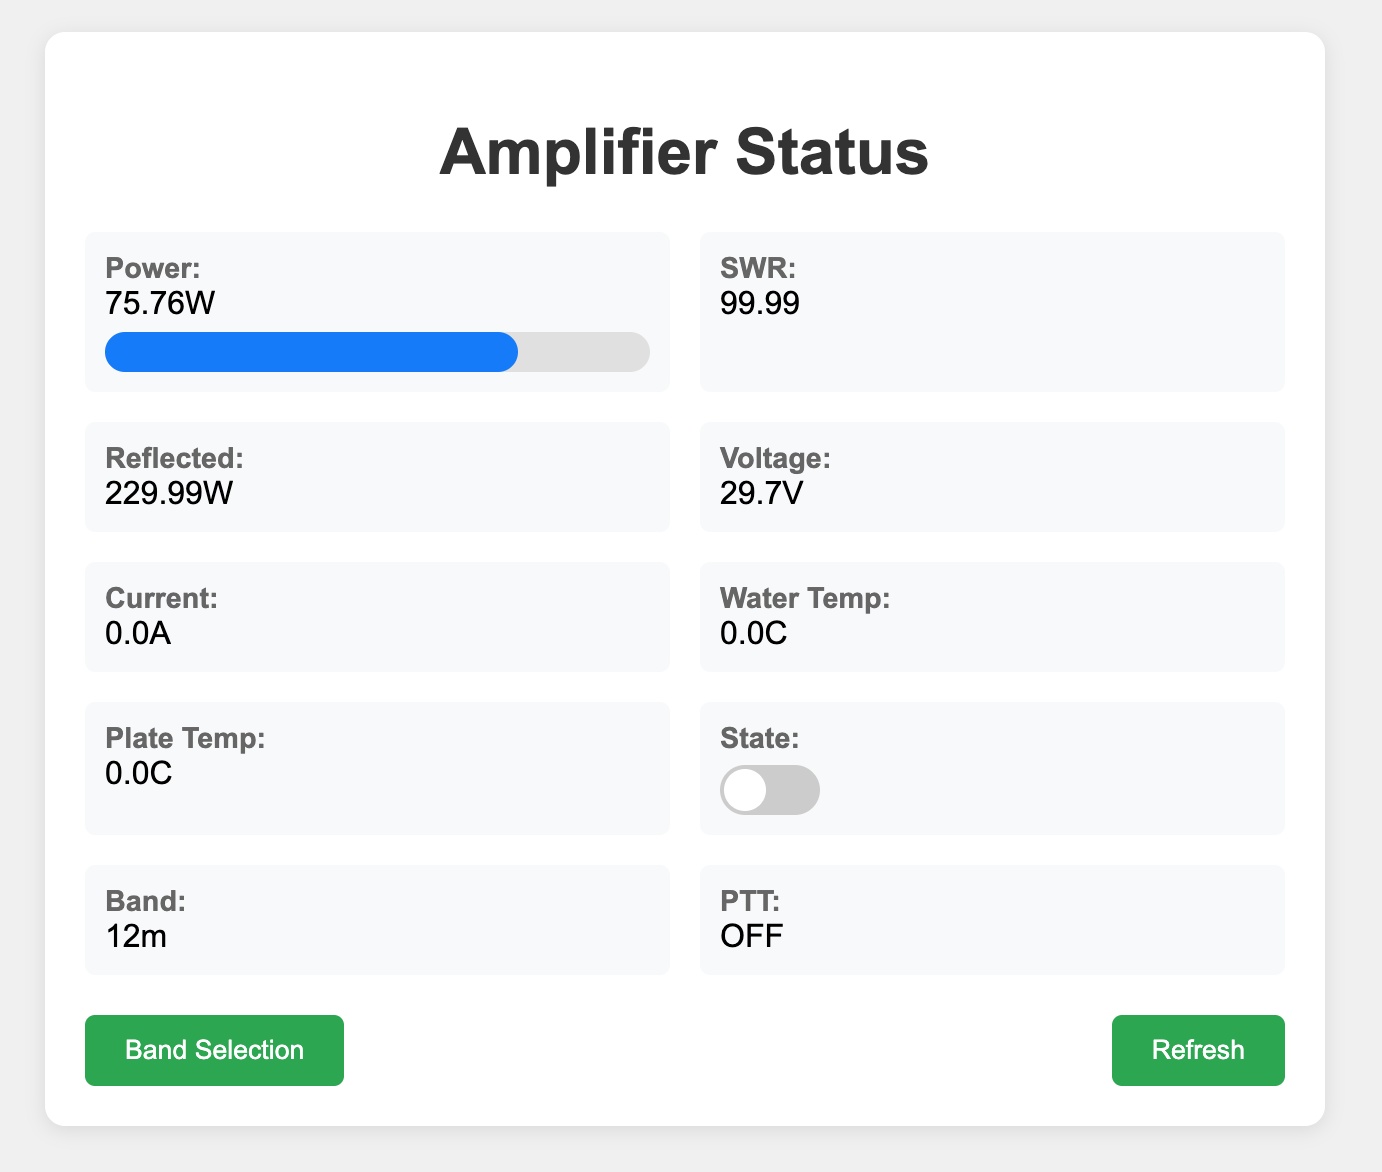Select the 75.76W power reading
This screenshot has width=1382, height=1172.
coord(160,303)
